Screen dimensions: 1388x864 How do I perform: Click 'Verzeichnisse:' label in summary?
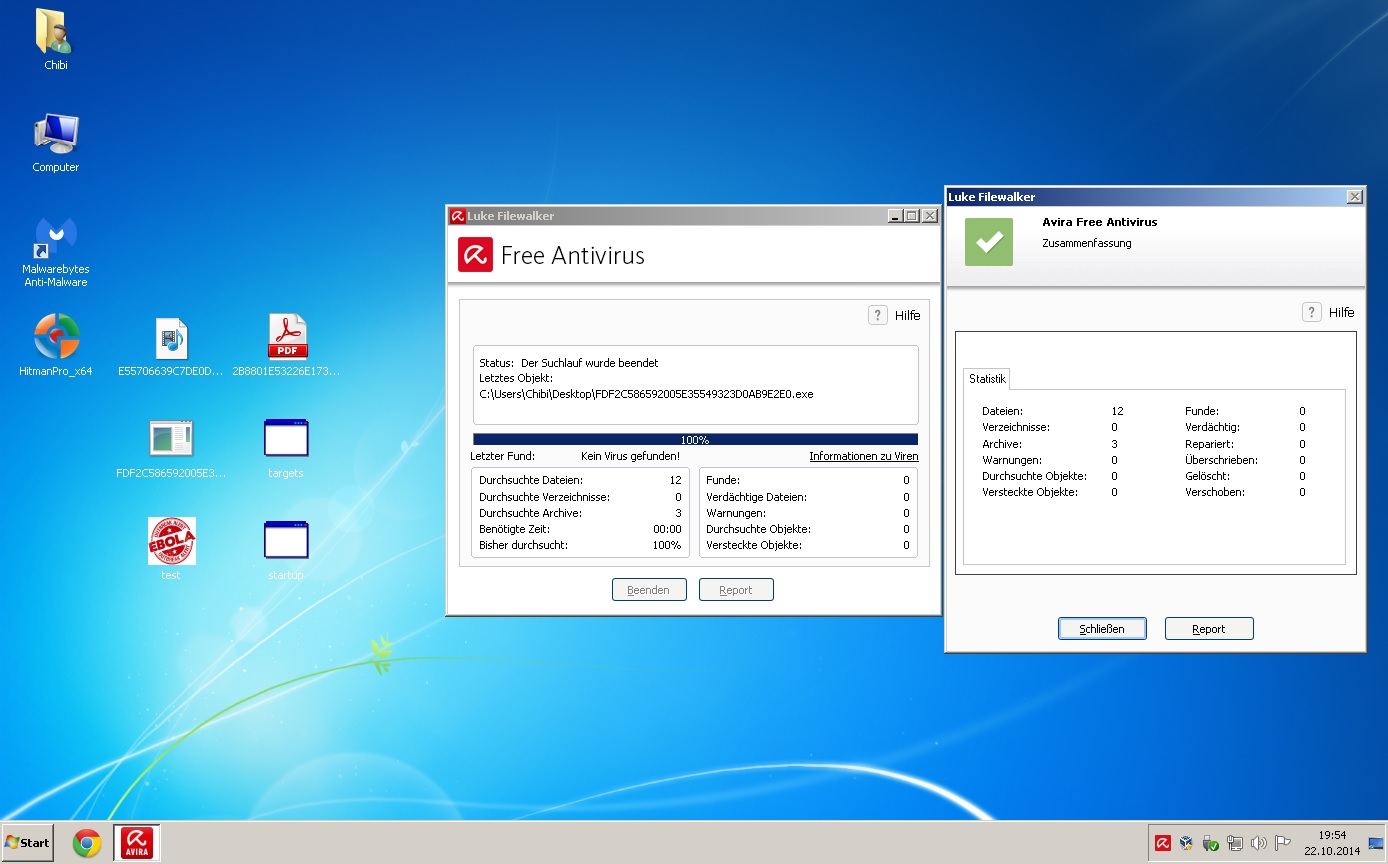tap(1016, 427)
